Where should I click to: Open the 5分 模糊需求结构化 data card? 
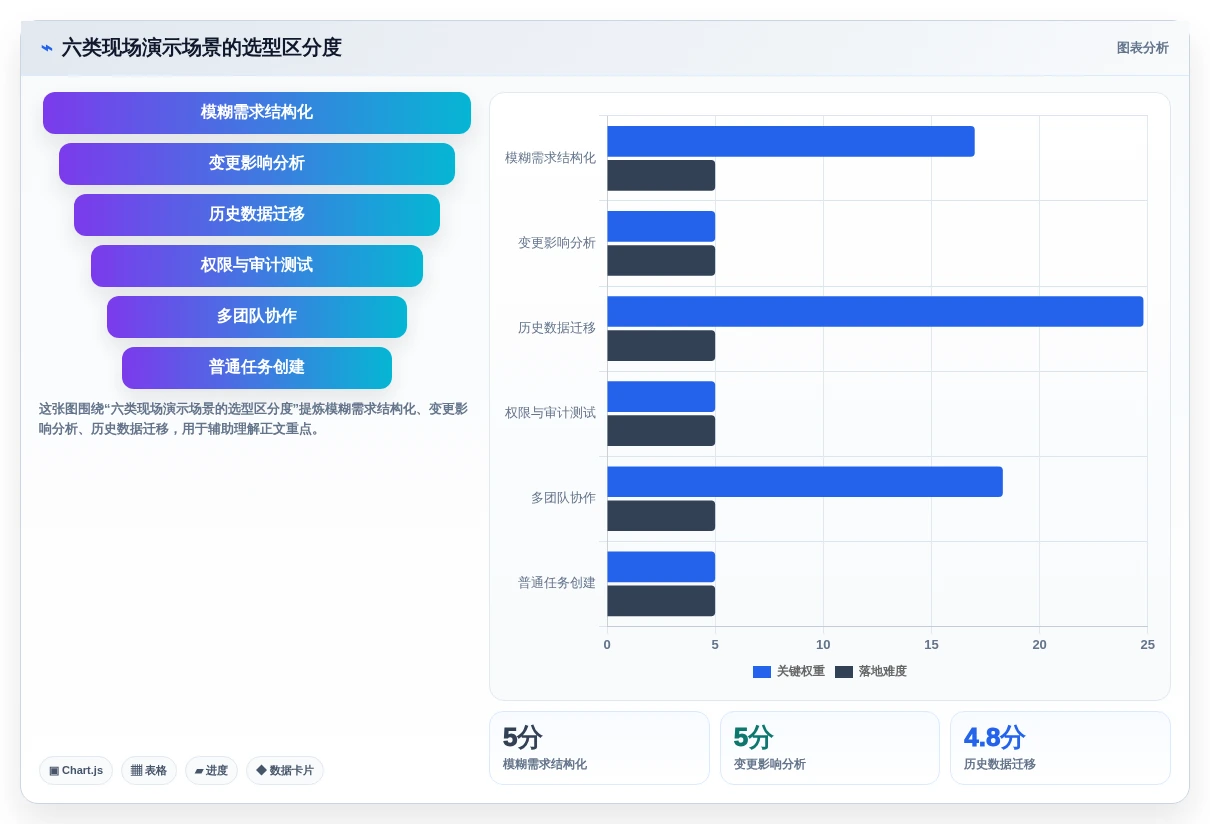pyautogui.click(x=599, y=748)
